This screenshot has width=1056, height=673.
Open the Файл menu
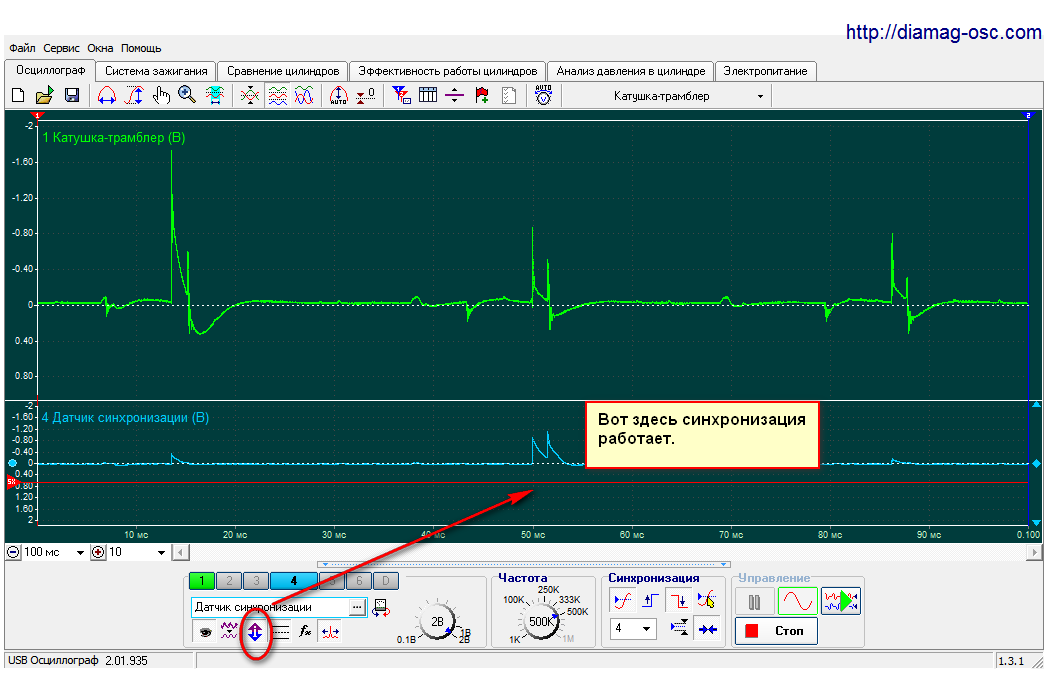[x=22, y=49]
